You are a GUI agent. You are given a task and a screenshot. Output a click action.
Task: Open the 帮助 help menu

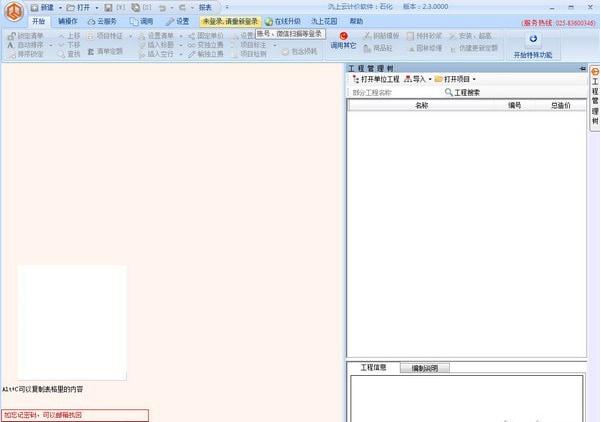356,21
